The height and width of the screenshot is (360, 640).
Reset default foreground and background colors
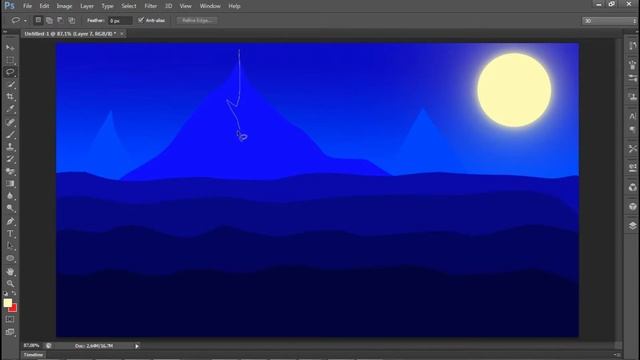pos(5,293)
